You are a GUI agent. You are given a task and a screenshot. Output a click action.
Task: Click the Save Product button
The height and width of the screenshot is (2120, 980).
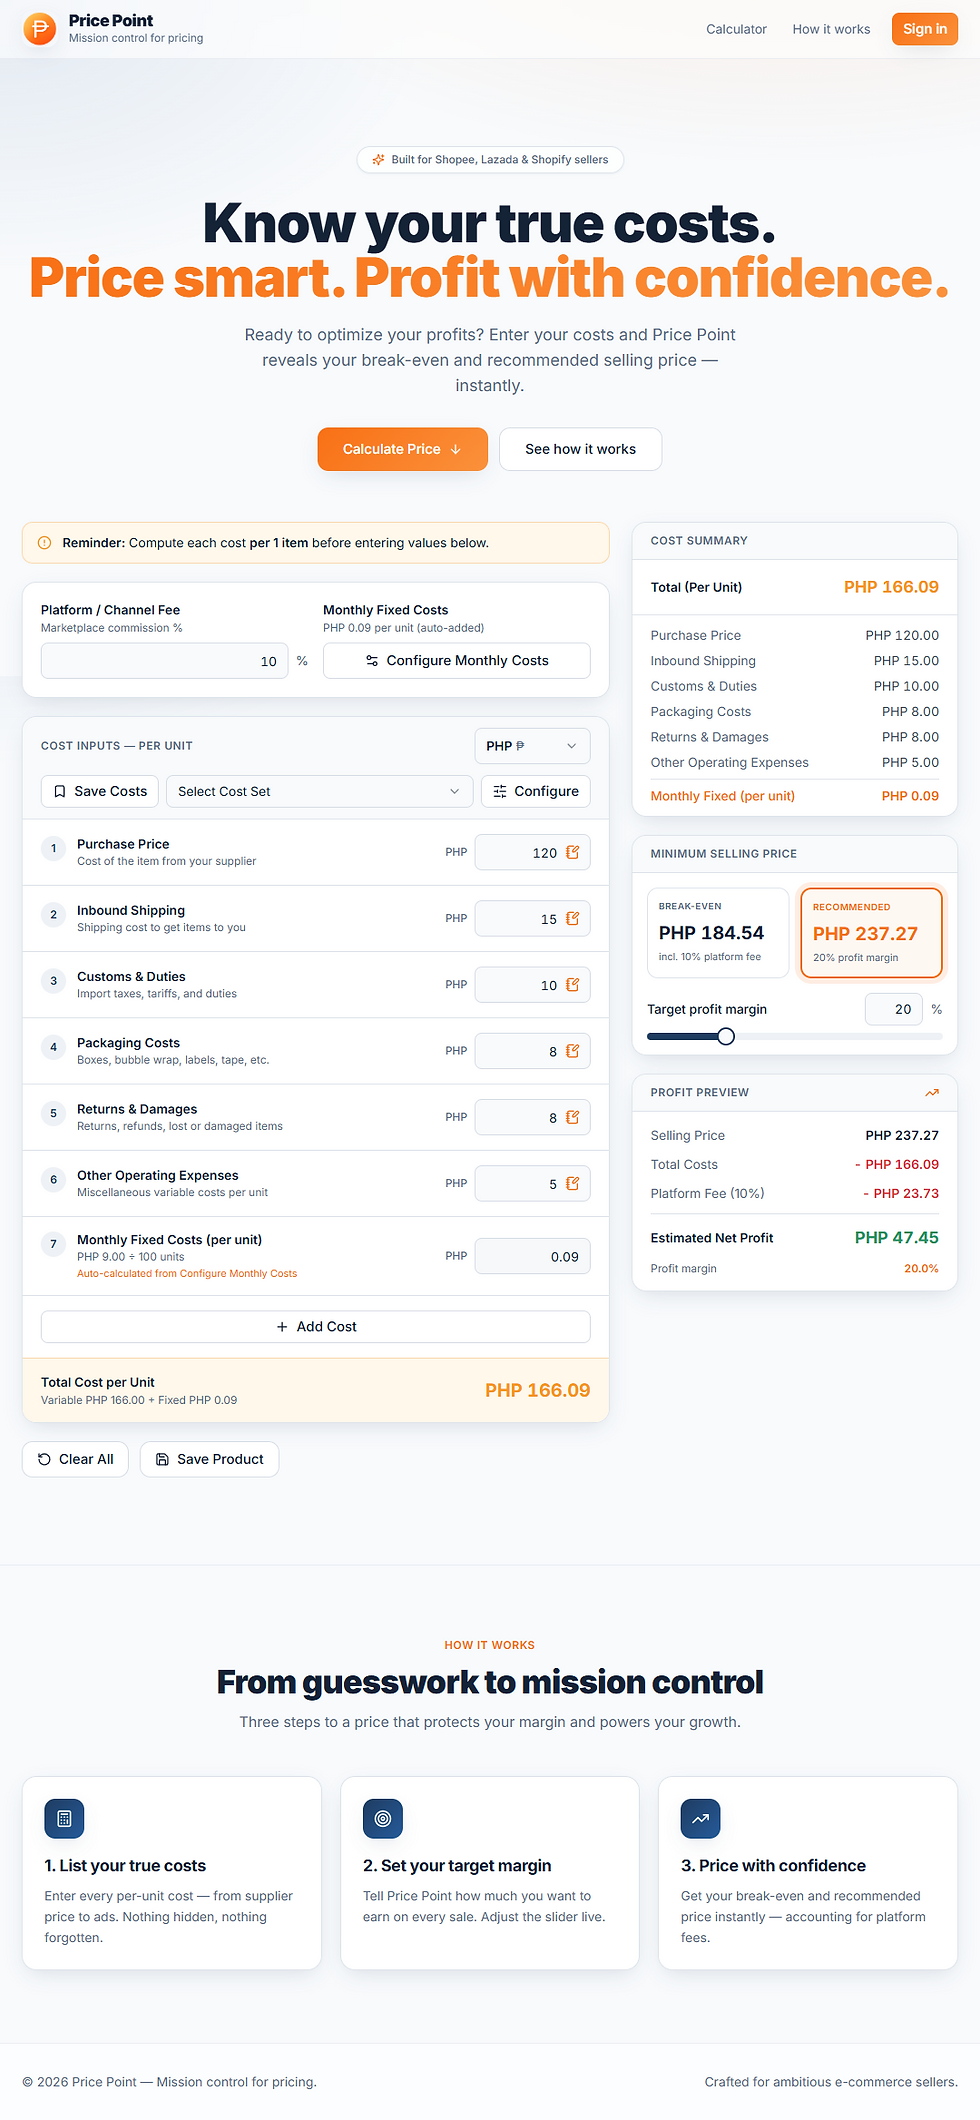pos(209,1459)
